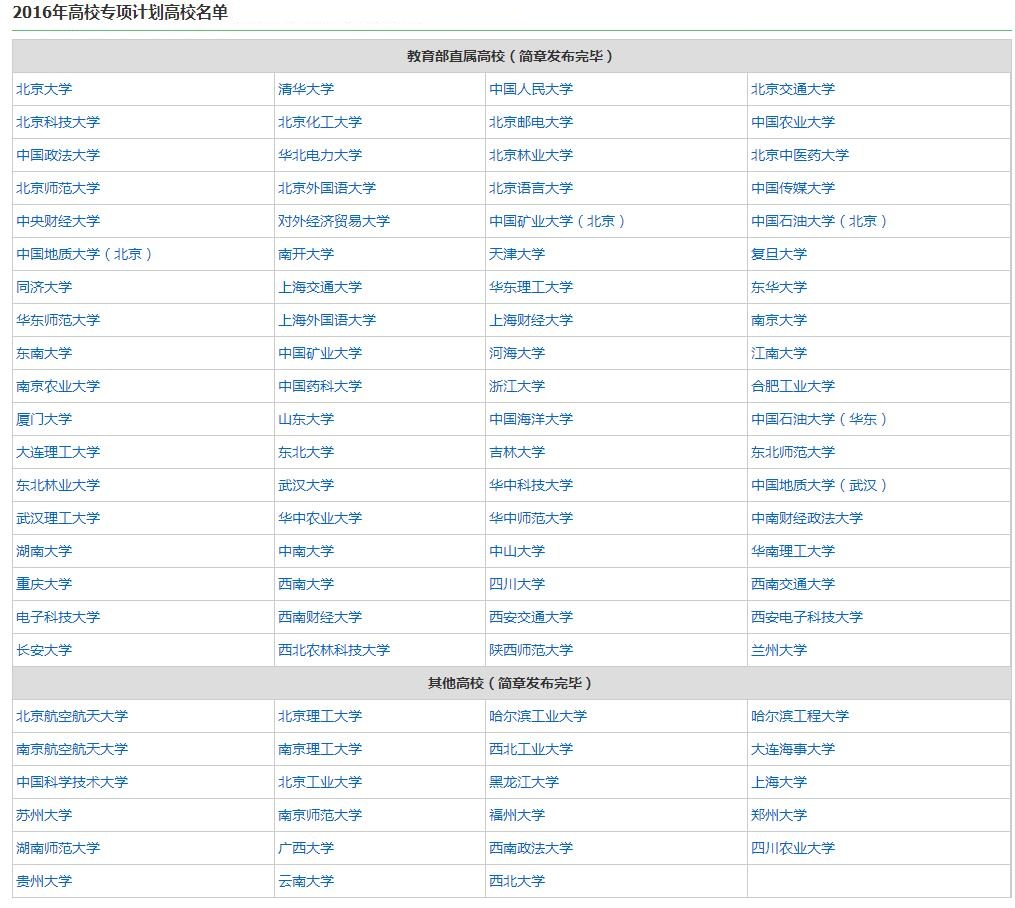Click 中国地质大学（北京）
Image resolution: width=1015 pixels, height=908 pixels.
tap(84, 254)
